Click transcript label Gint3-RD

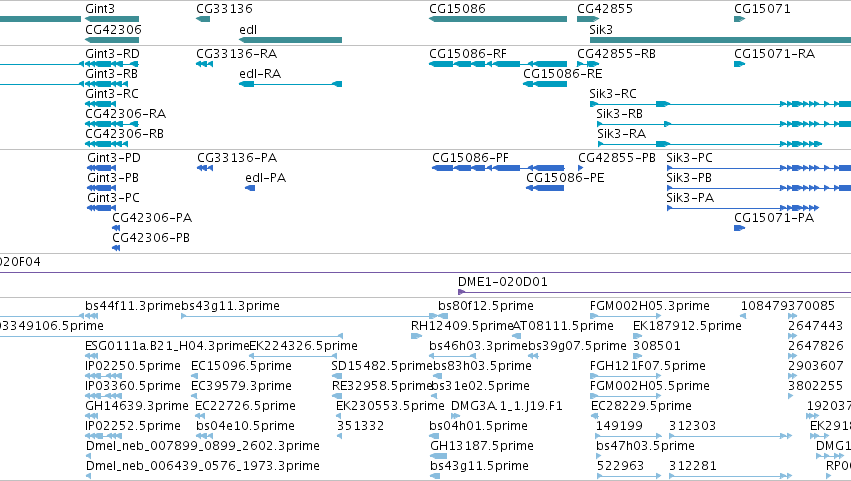pyautogui.click(x=112, y=54)
